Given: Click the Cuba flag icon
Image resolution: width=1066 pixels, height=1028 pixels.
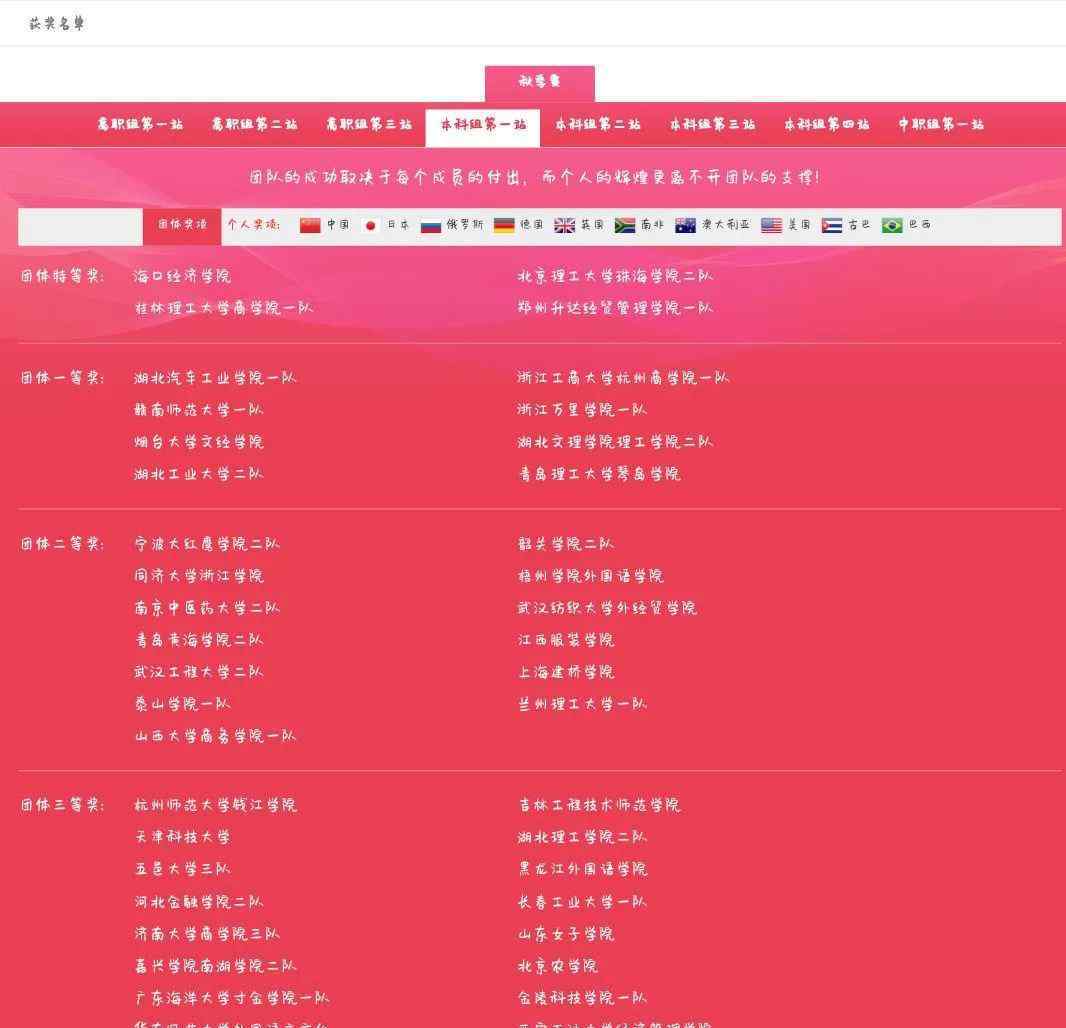Looking at the screenshot, I should [832, 225].
